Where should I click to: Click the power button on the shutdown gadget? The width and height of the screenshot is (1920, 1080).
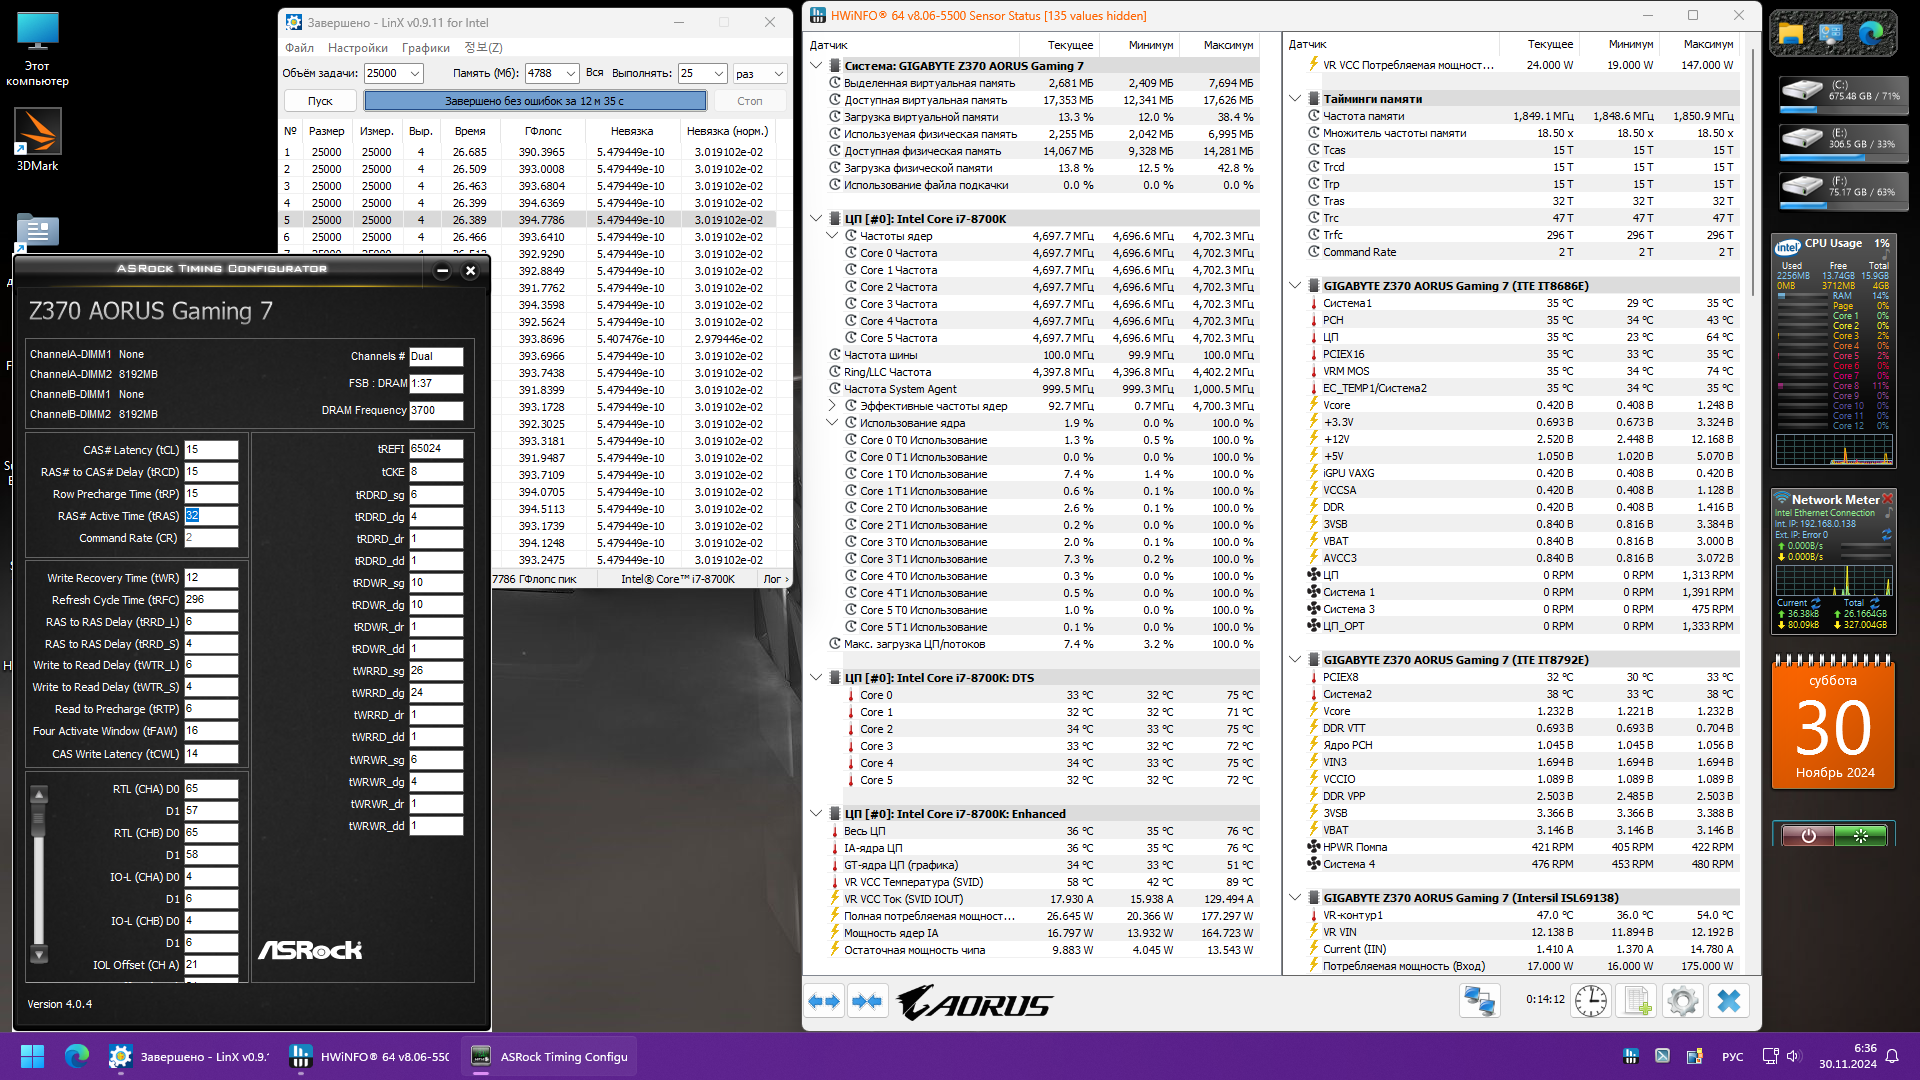pyautogui.click(x=1808, y=836)
